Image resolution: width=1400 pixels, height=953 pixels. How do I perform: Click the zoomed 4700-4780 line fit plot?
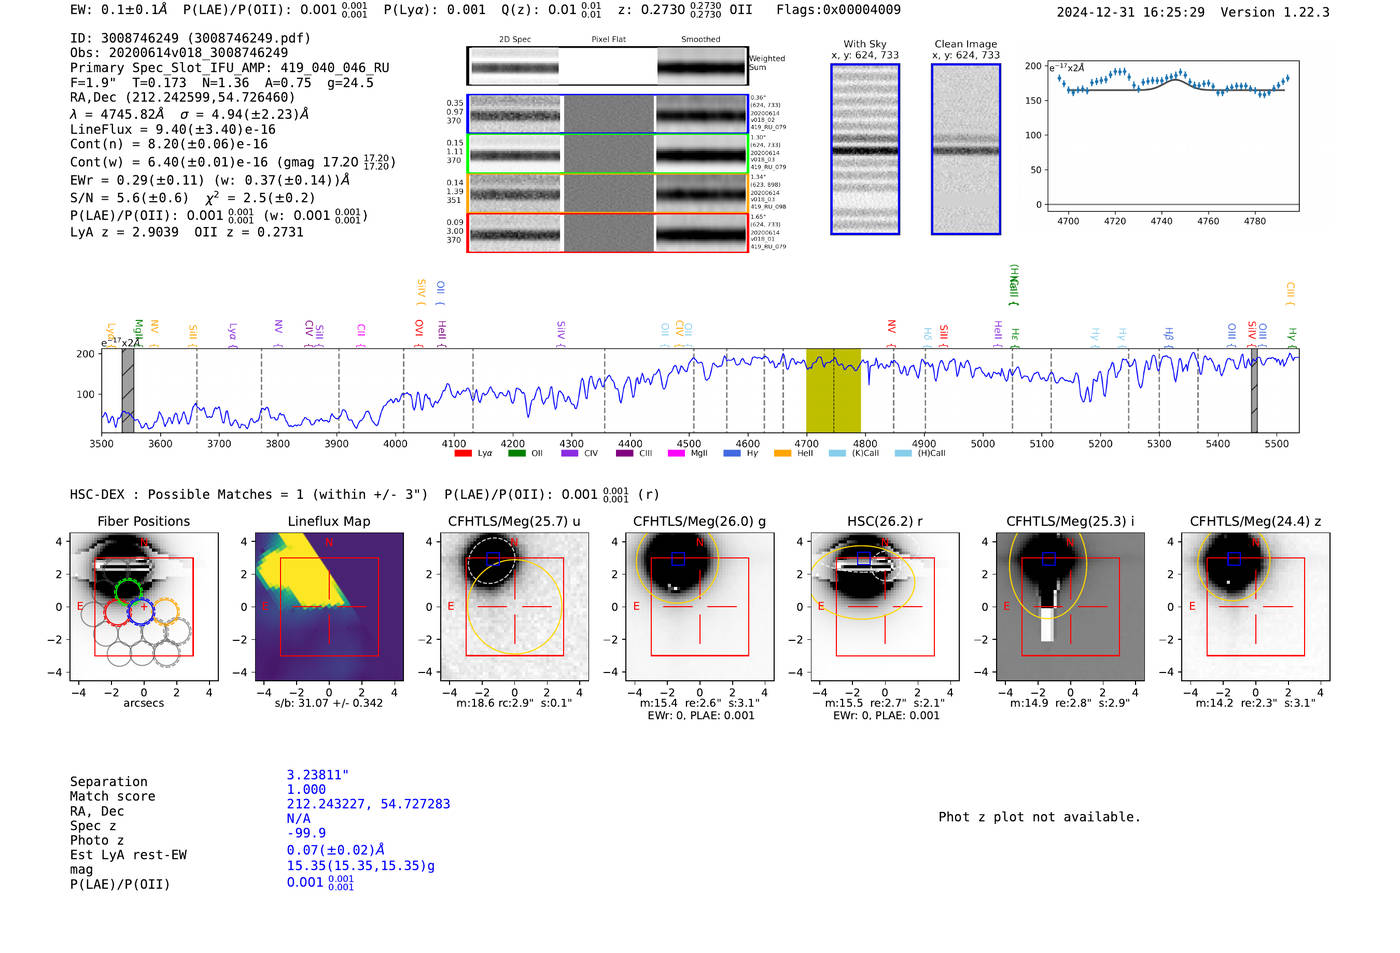coord(1173,135)
